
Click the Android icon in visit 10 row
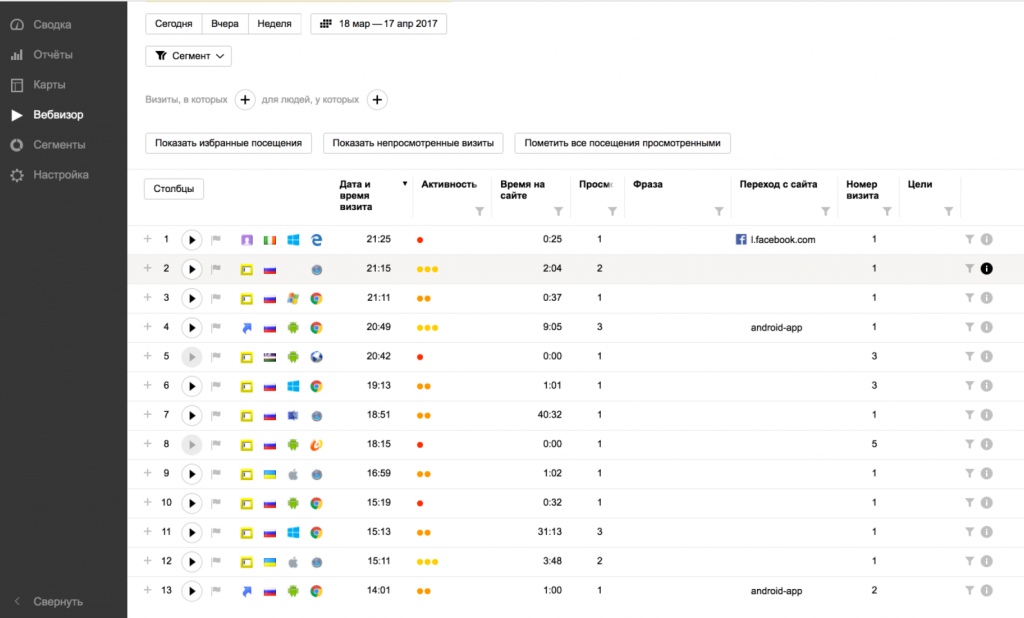(x=293, y=503)
